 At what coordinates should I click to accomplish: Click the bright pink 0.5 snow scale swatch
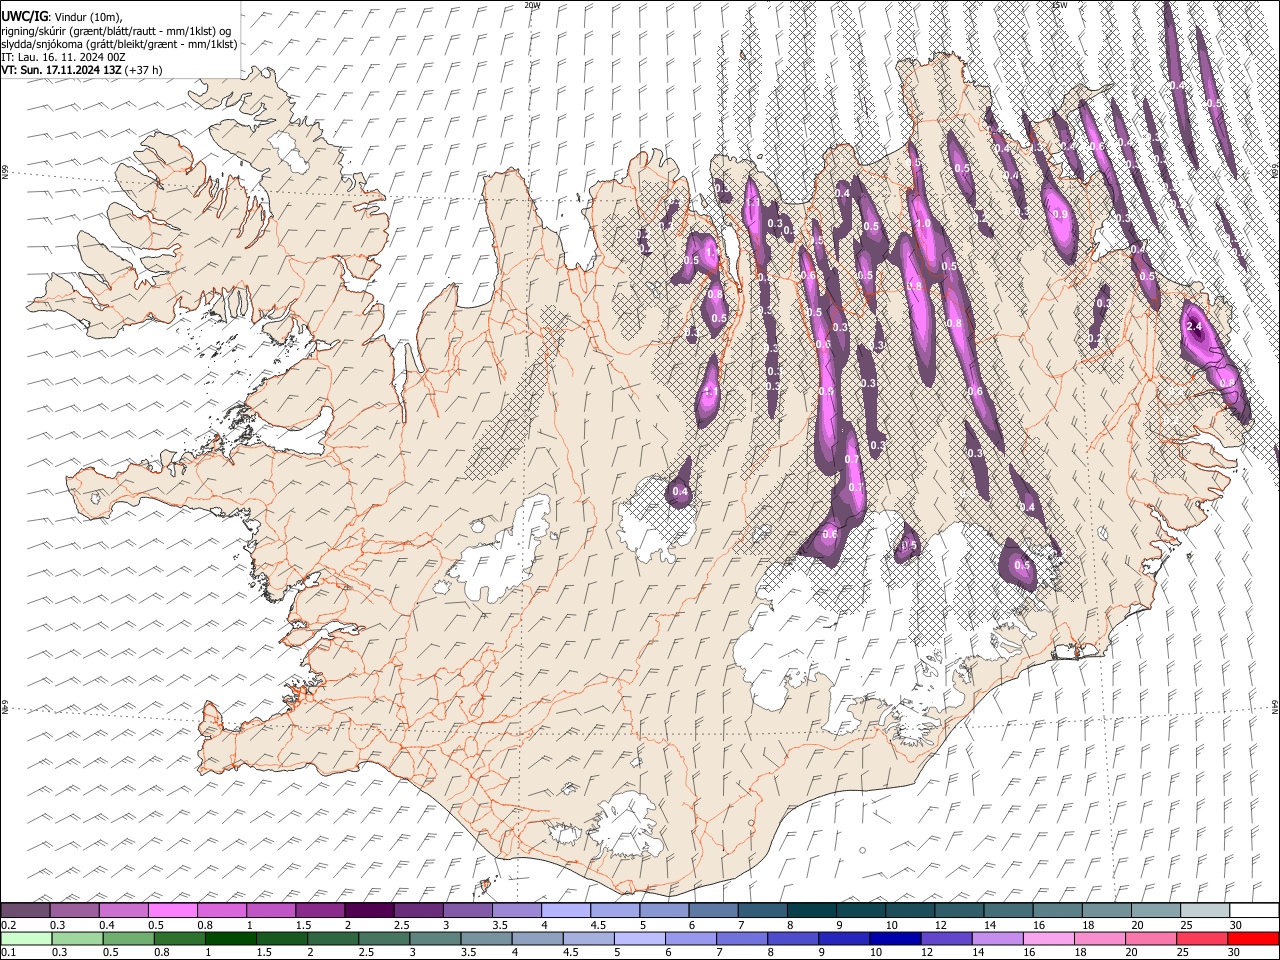click(172, 911)
